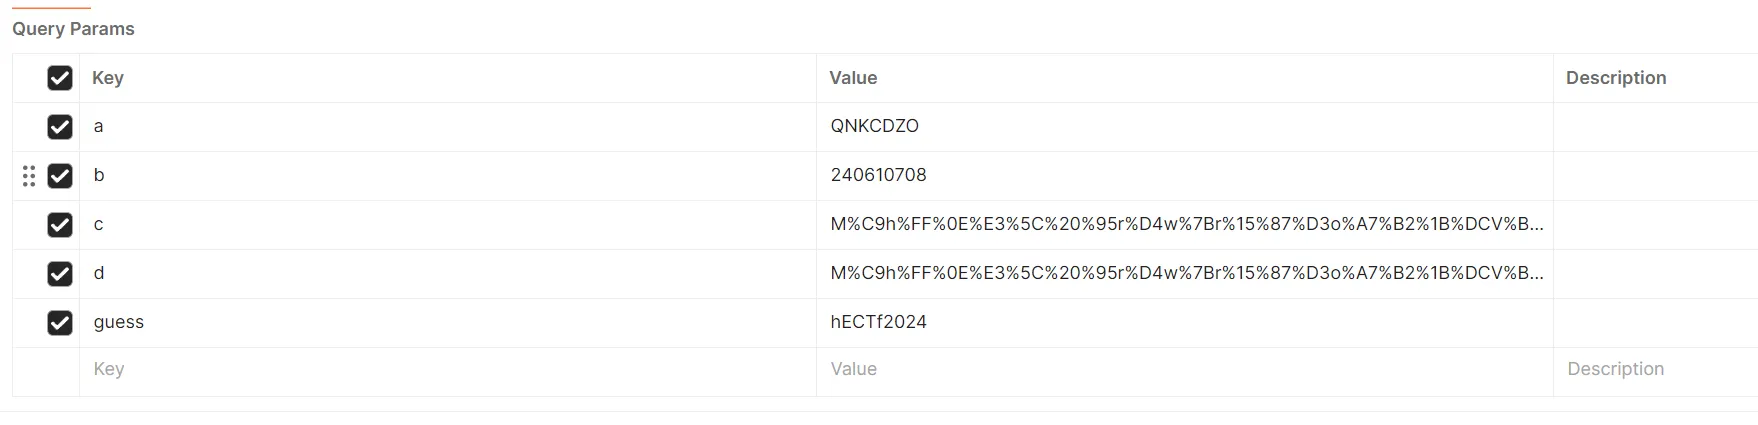Uncheck the guess parameter checkbox
The height and width of the screenshot is (425, 1758).
[x=60, y=323]
